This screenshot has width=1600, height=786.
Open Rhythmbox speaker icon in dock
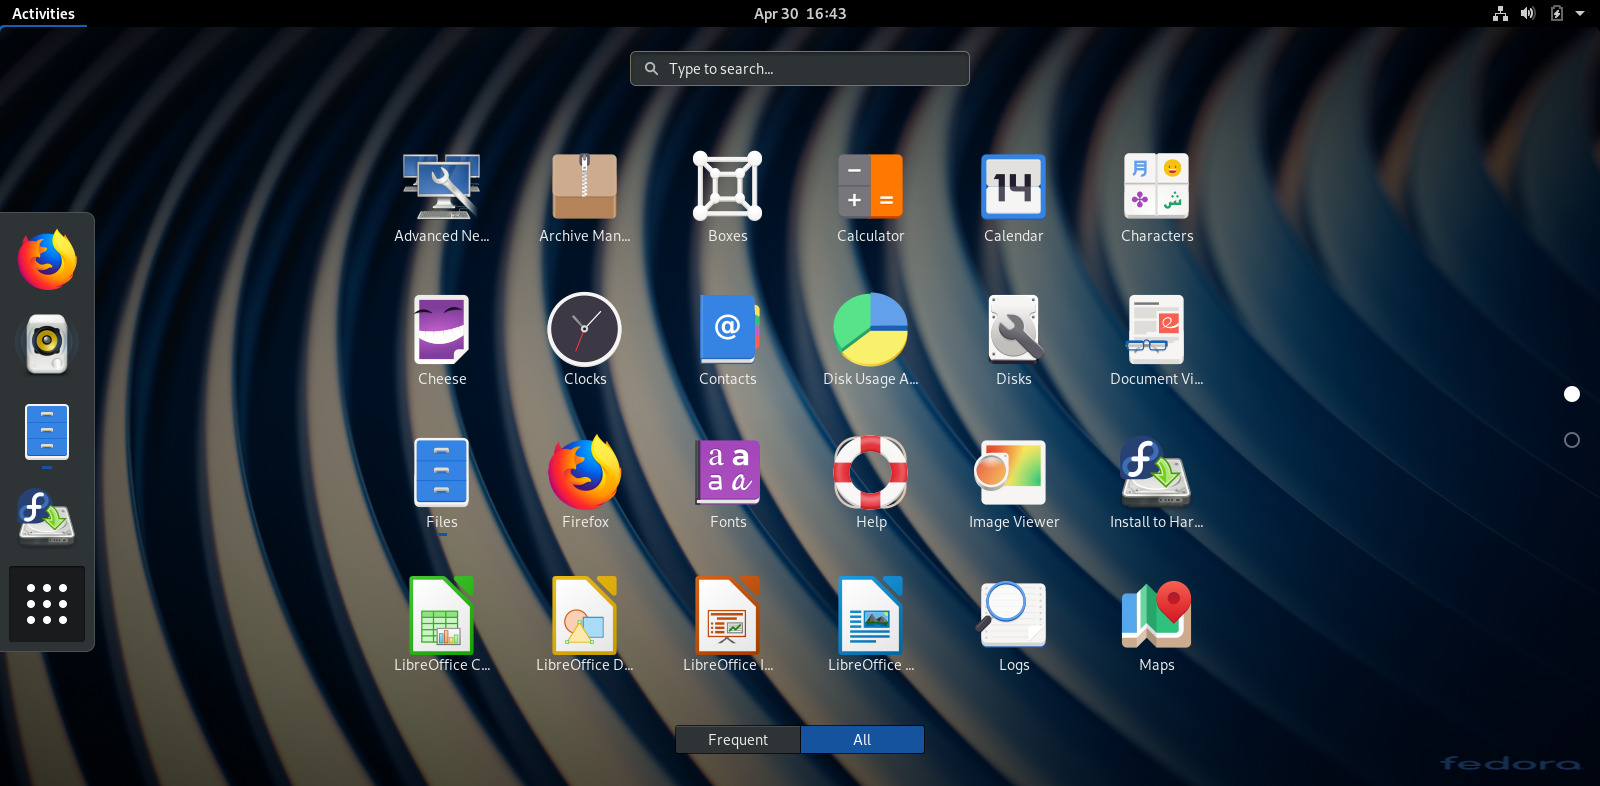pyautogui.click(x=47, y=344)
